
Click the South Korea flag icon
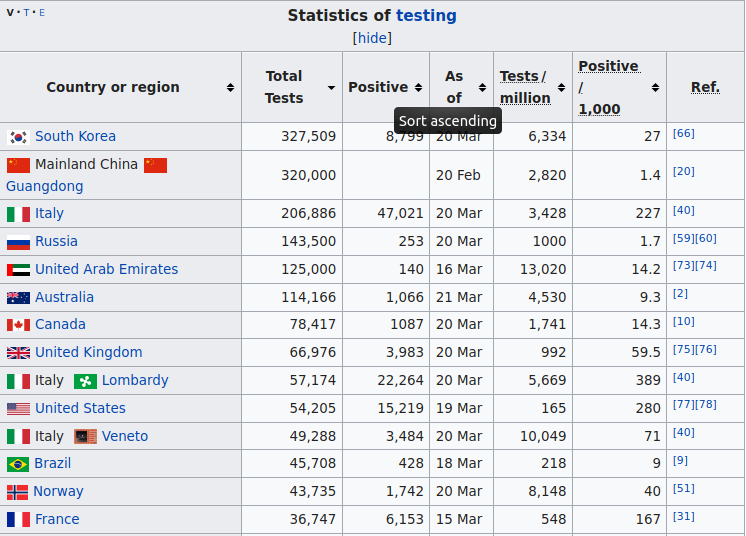click(18, 137)
